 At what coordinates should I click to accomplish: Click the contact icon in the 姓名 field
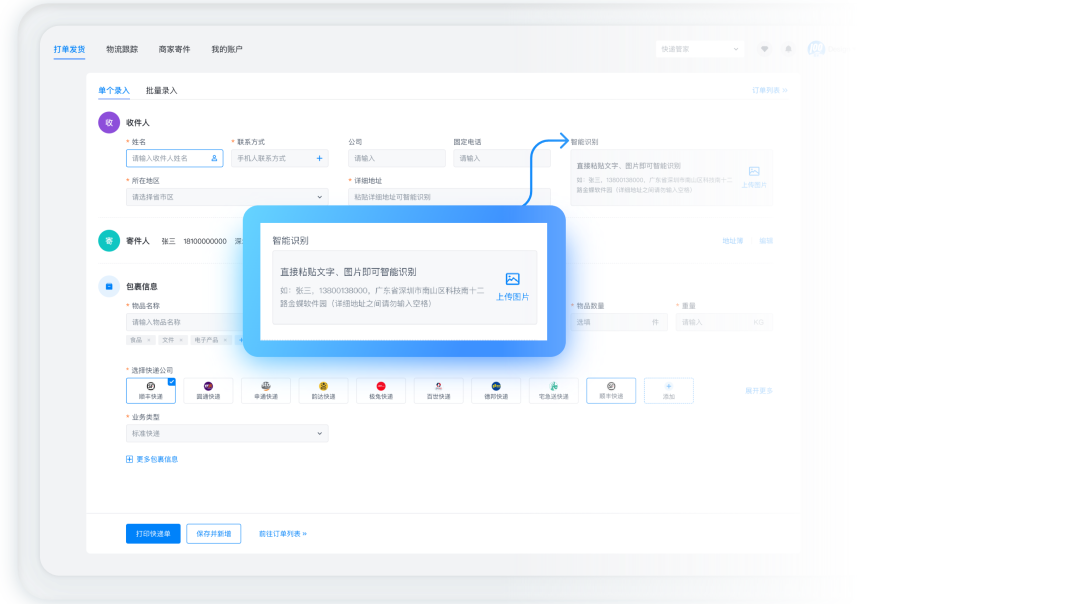pos(214,158)
